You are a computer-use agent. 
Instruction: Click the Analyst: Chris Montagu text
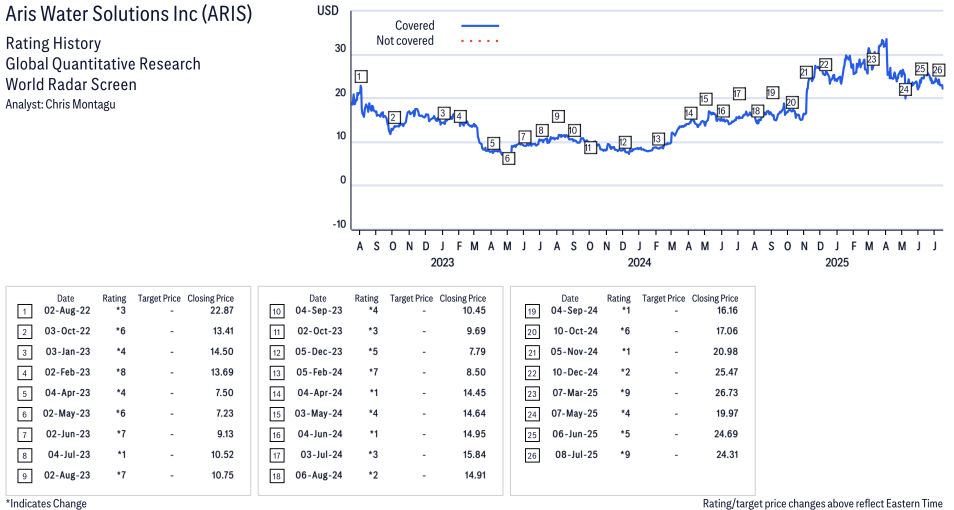[x=60, y=104]
